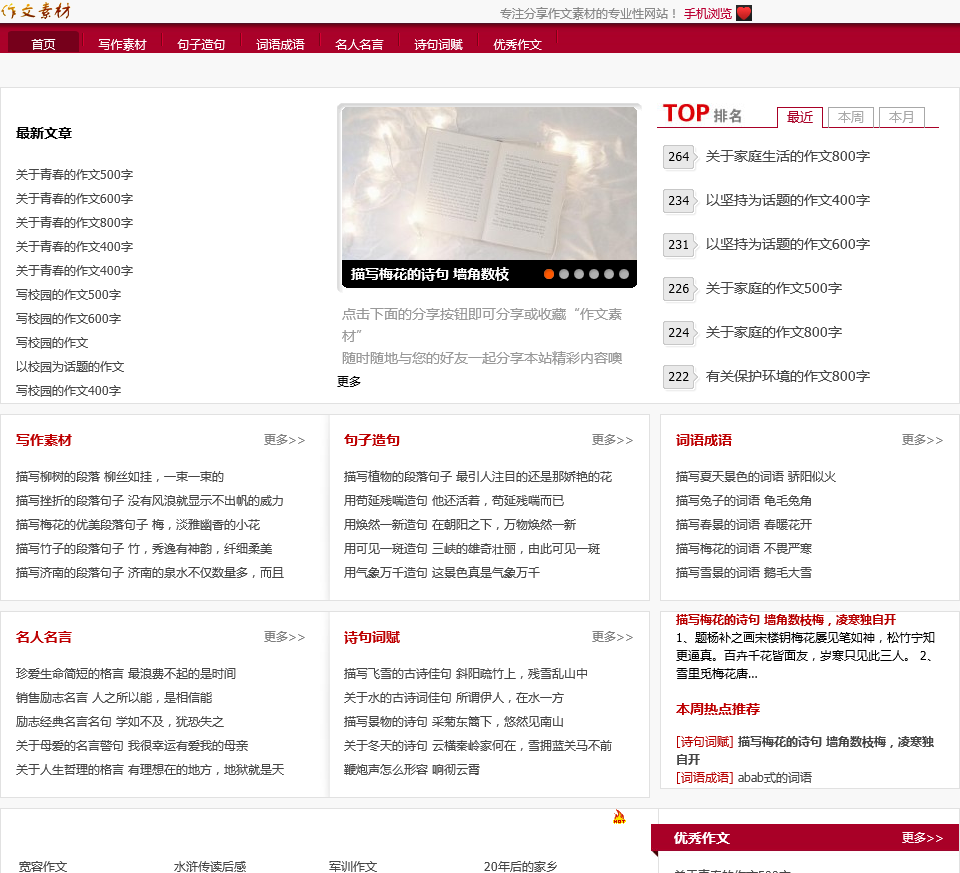Open 描写雪景的词语 鹅毛大雪

[x=744, y=572]
